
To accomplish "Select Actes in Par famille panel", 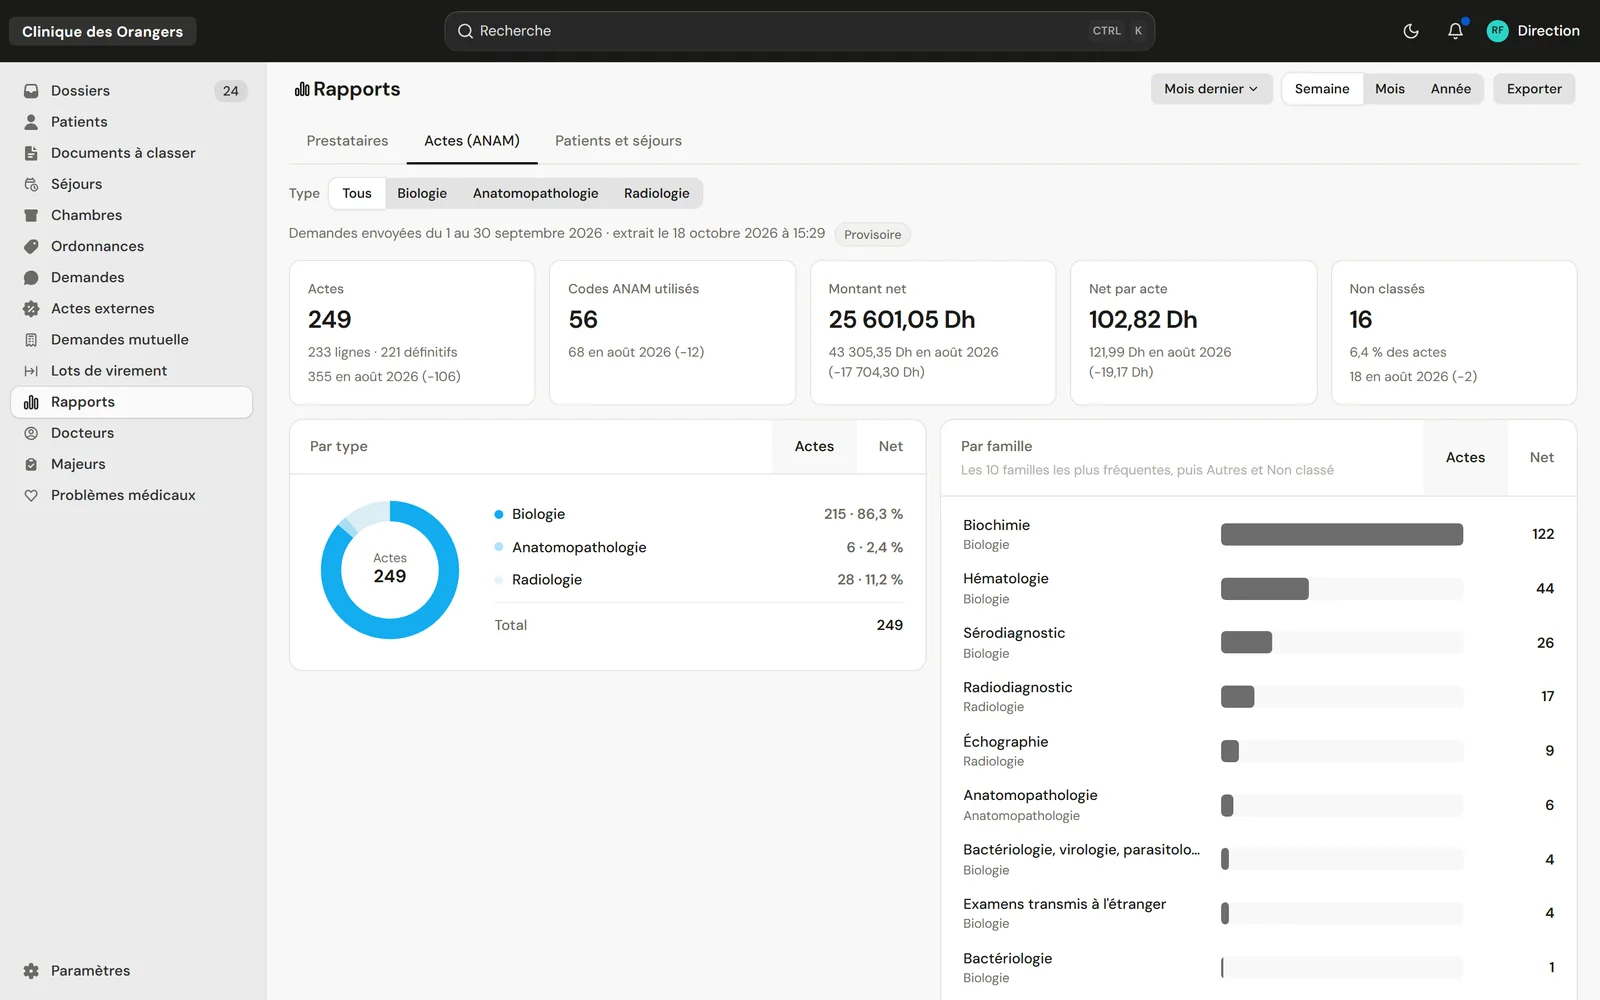I will tap(1465, 458).
